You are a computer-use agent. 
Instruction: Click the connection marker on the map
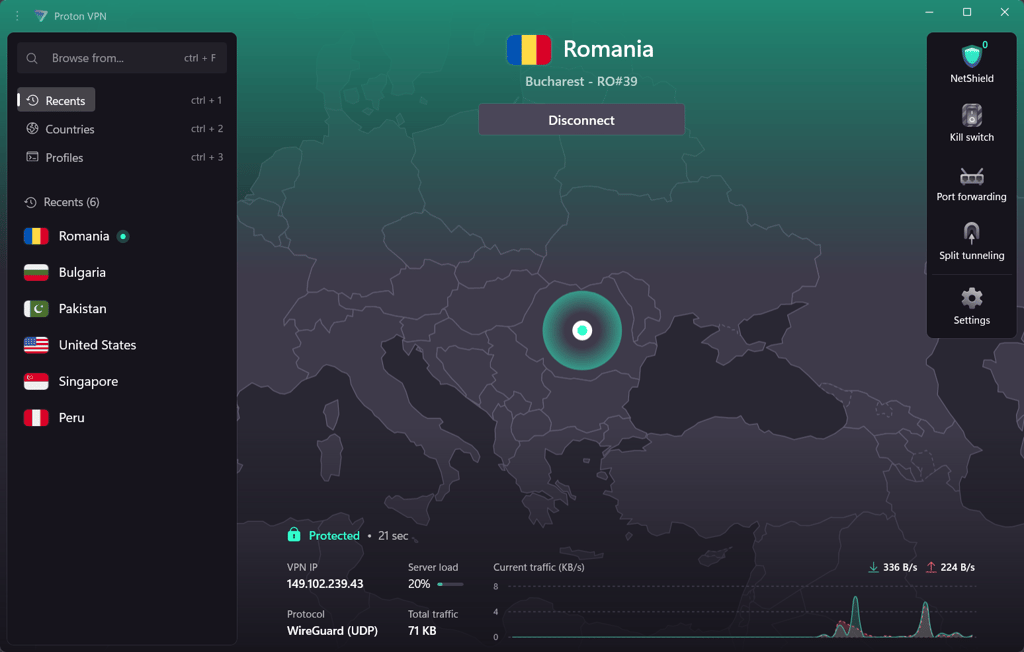coord(582,331)
